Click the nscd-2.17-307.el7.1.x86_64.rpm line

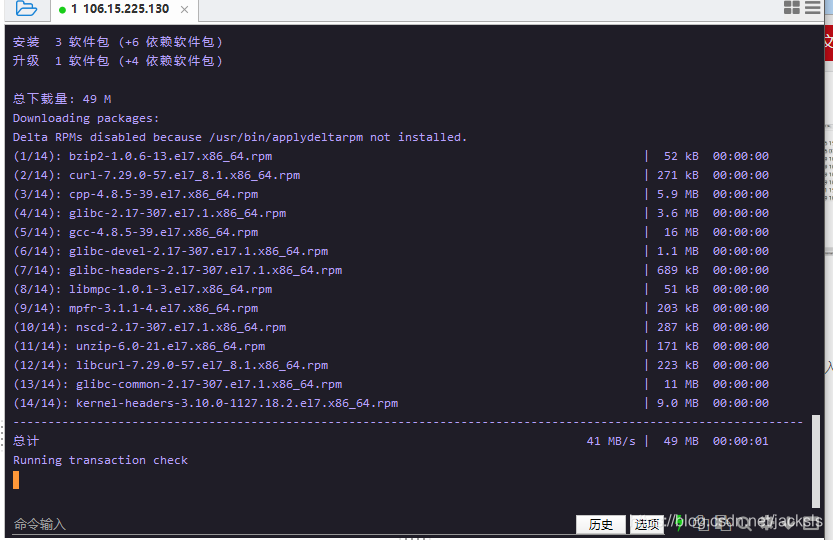(391, 327)
